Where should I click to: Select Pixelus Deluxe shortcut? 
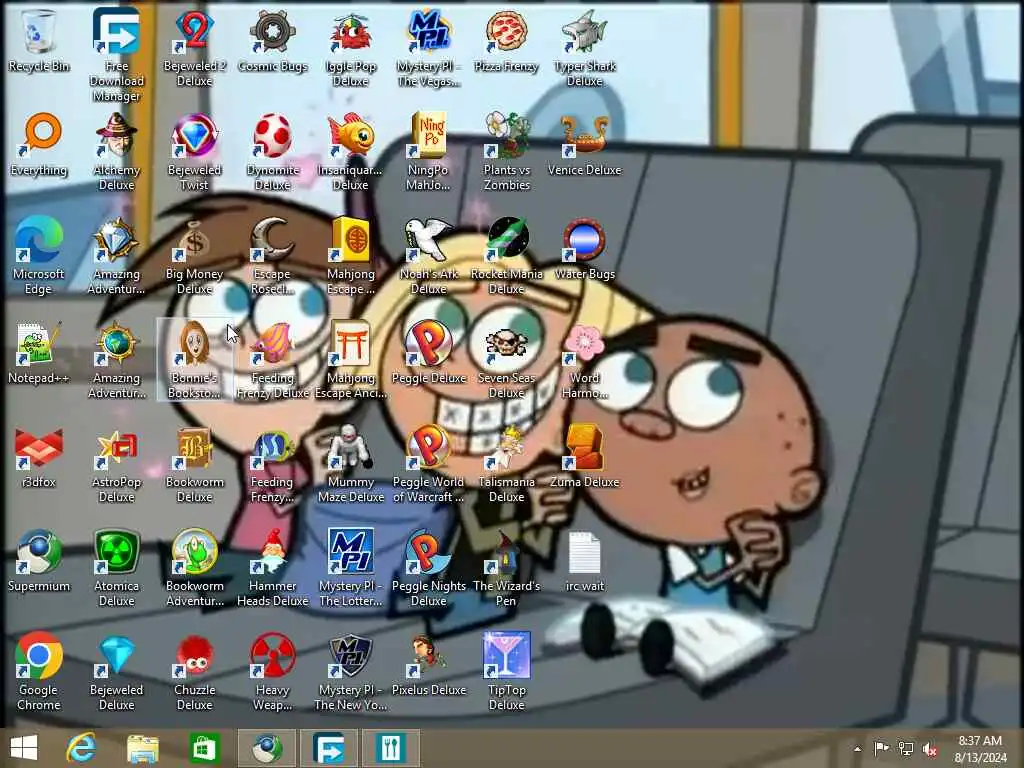428,665
